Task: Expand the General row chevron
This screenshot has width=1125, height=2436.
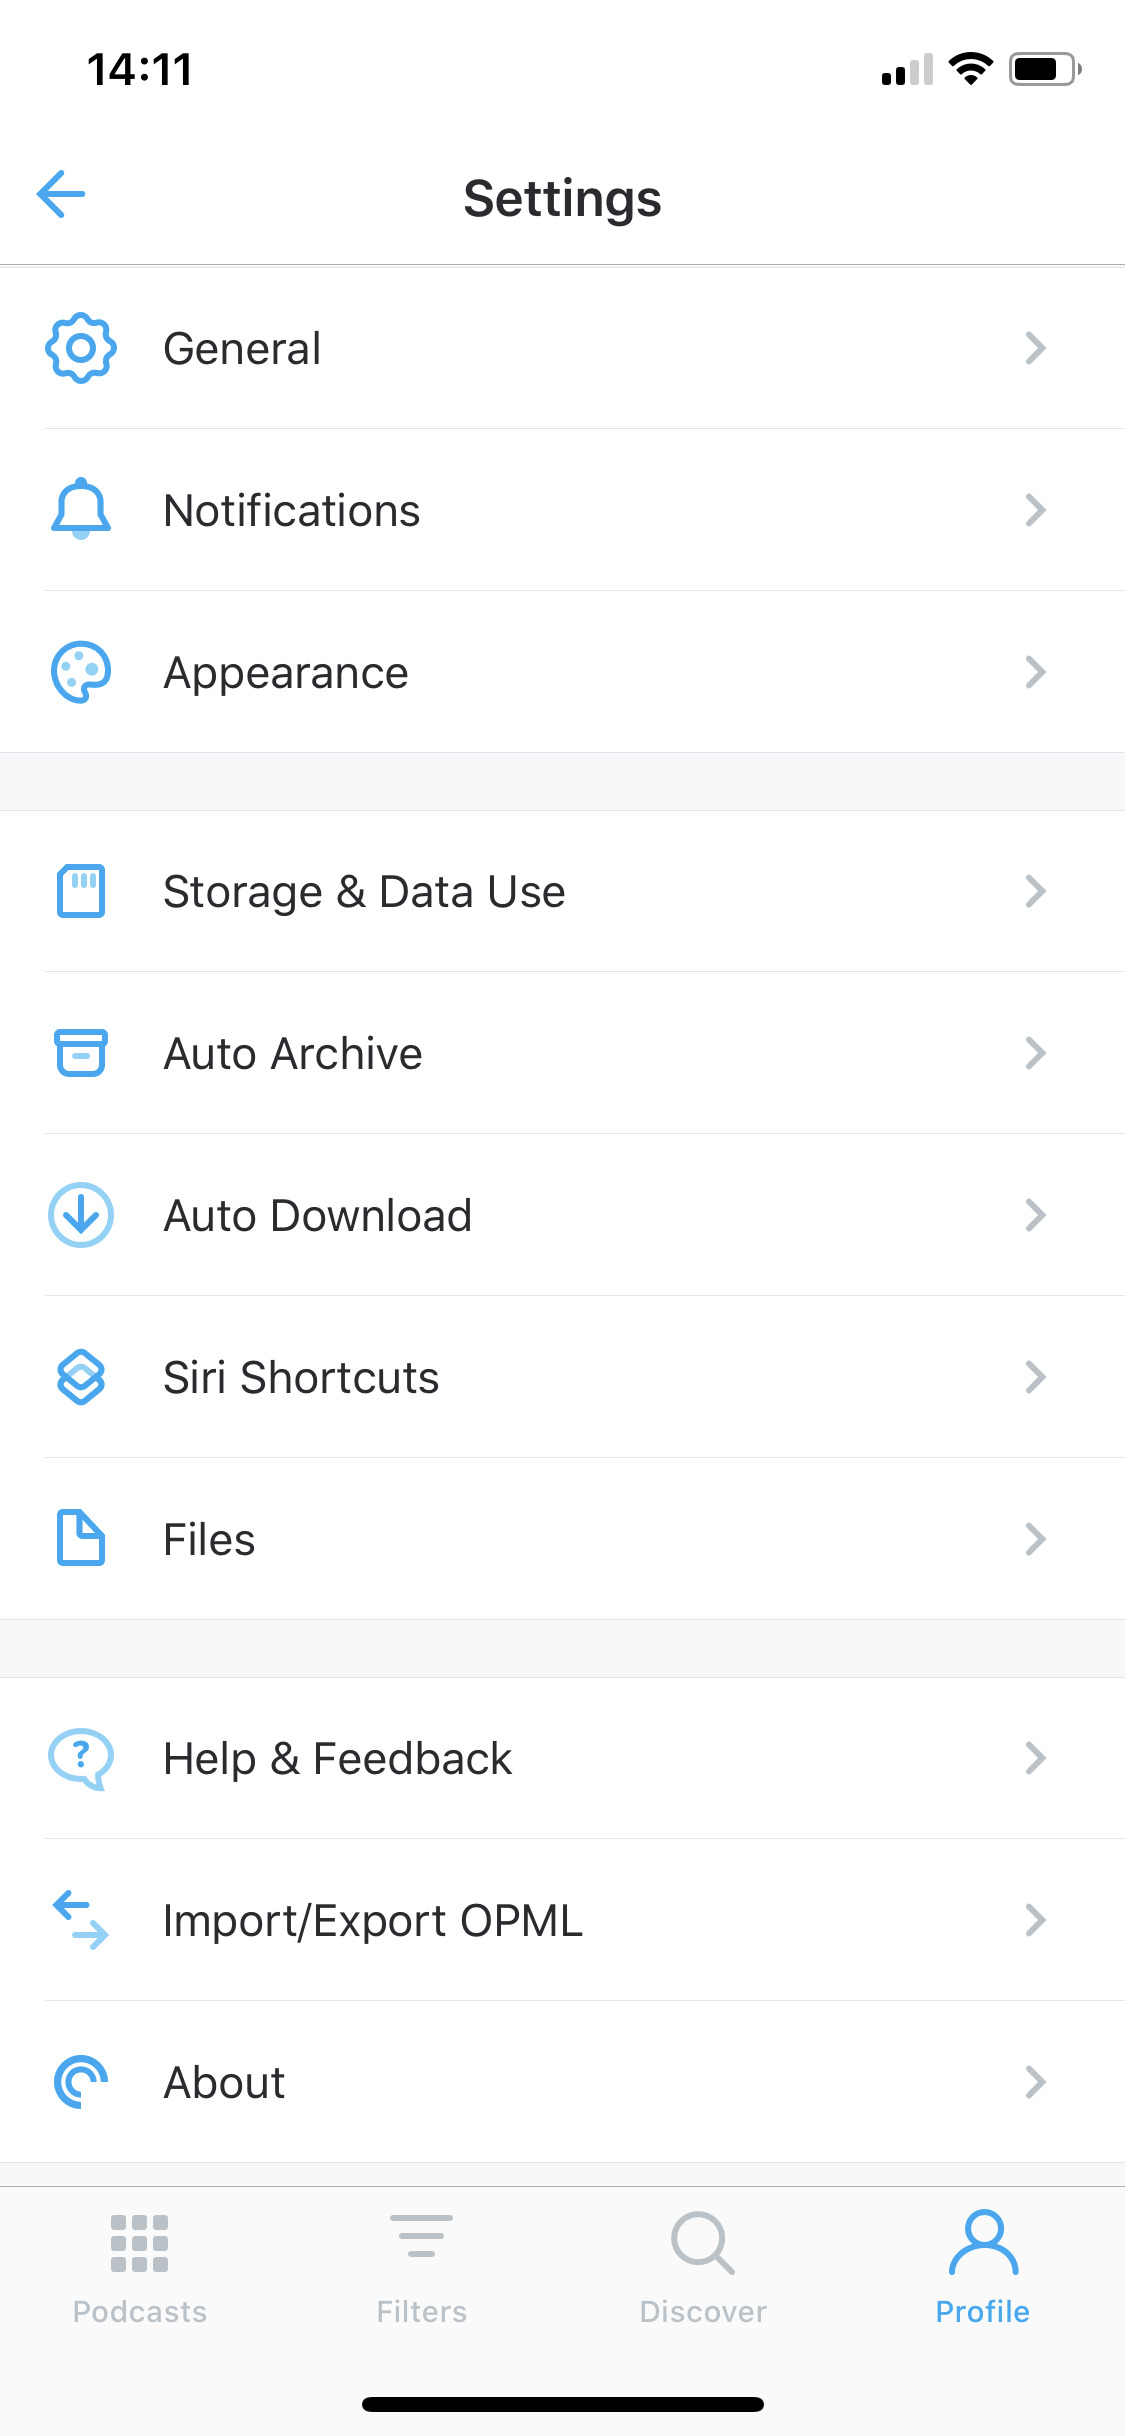Action: coord(1035,348)
